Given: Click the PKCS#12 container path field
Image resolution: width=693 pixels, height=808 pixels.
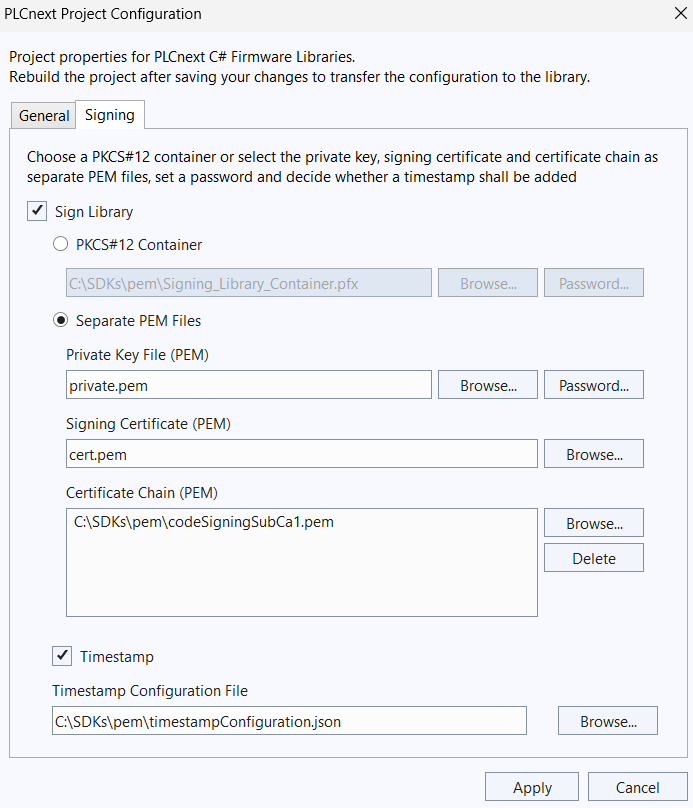Looking at the screenshot, I should pos(249,282).
